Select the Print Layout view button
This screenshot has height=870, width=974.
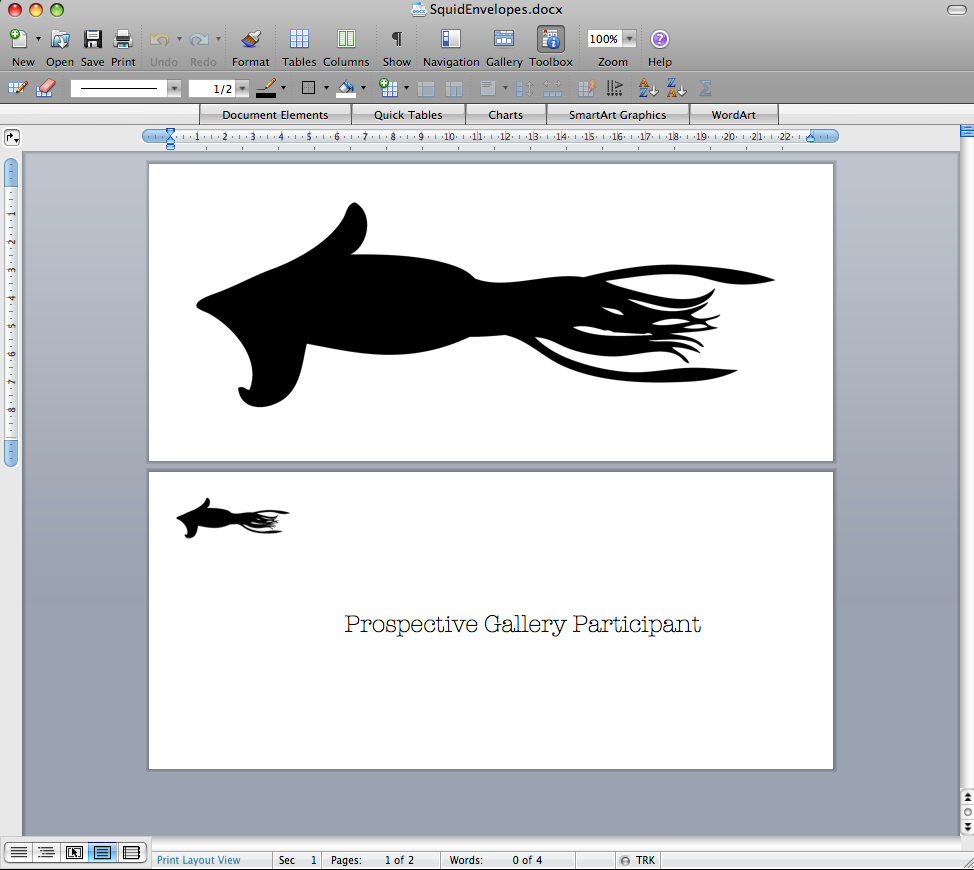[x=102, y=853]
